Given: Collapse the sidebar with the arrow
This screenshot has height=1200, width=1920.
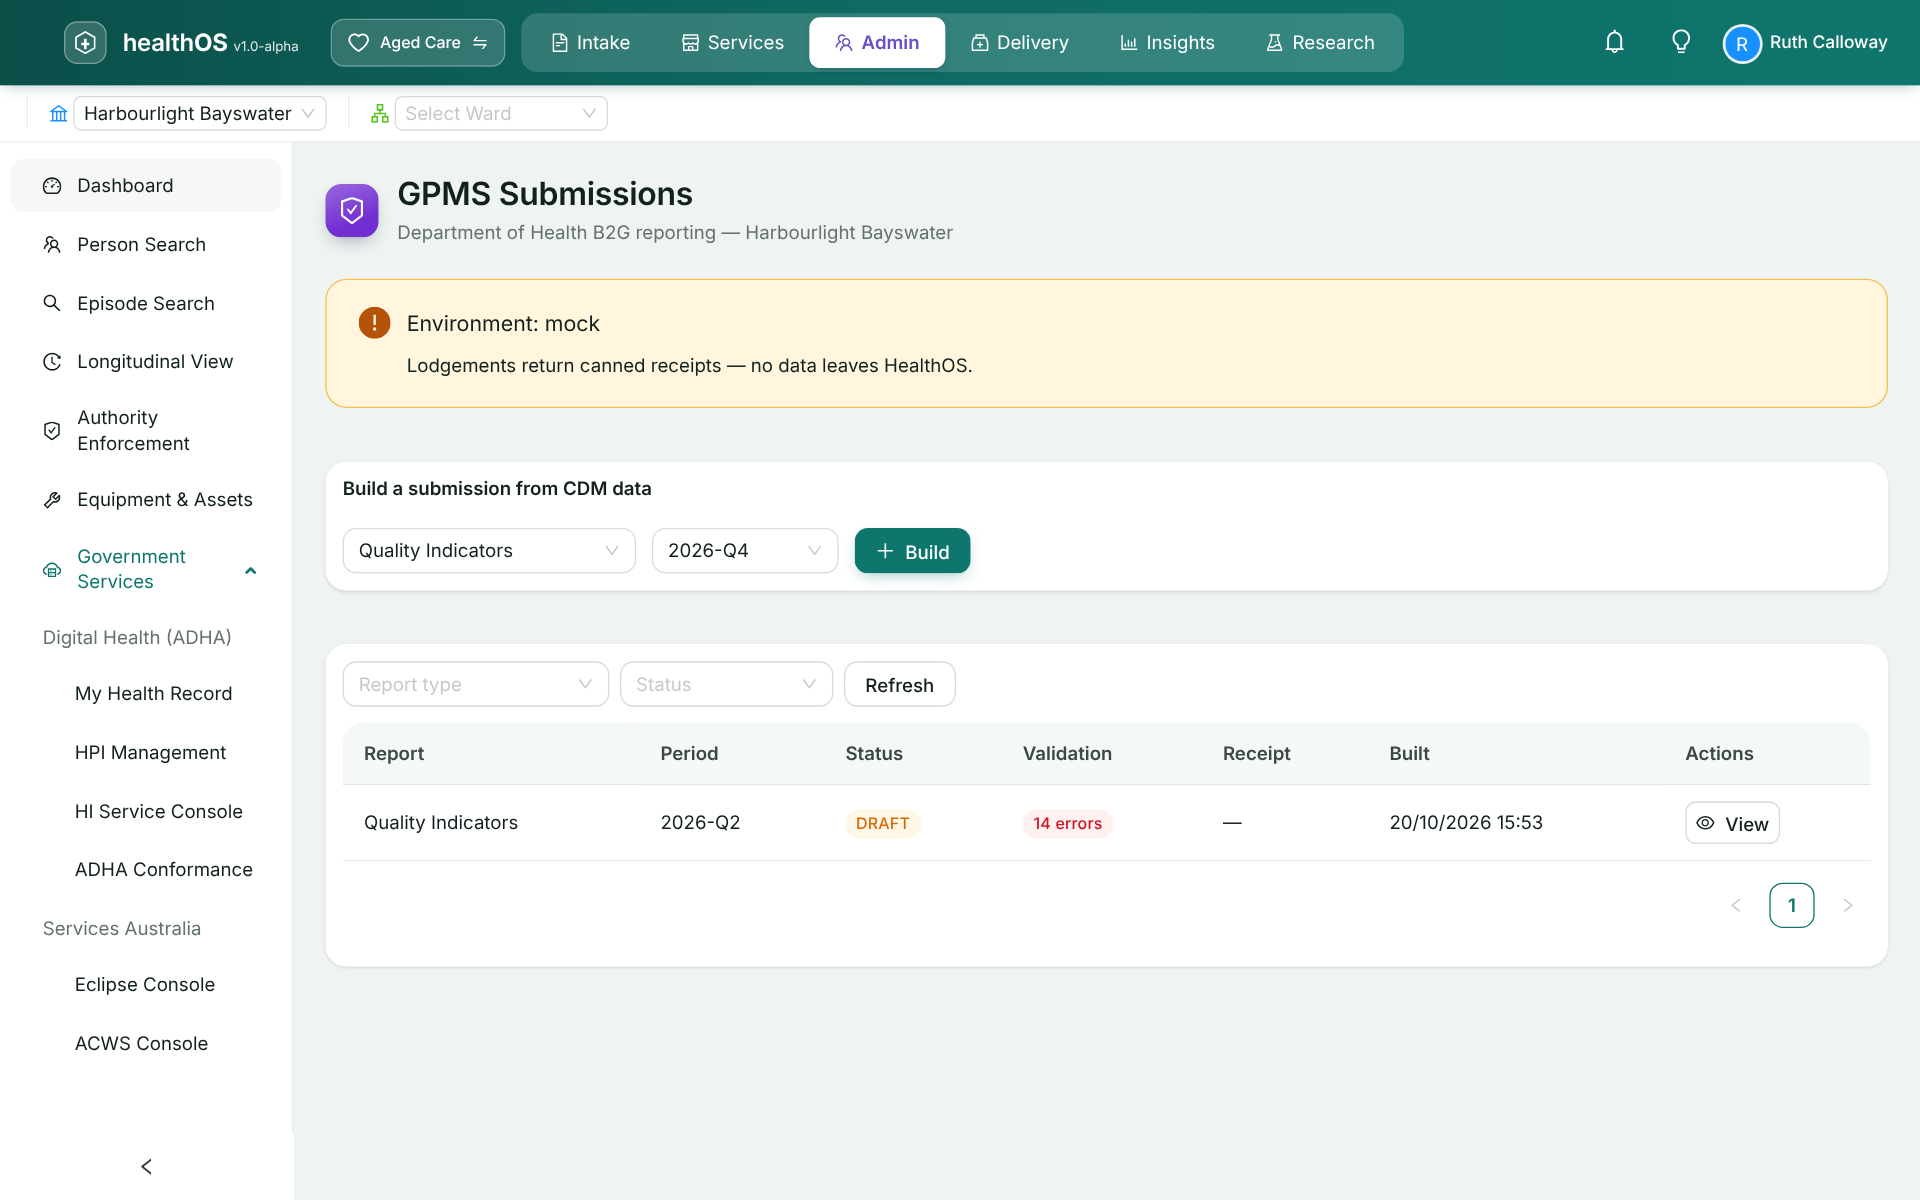Looking at the screenshot, I should pyautogui.click(x=146, y=1166).
